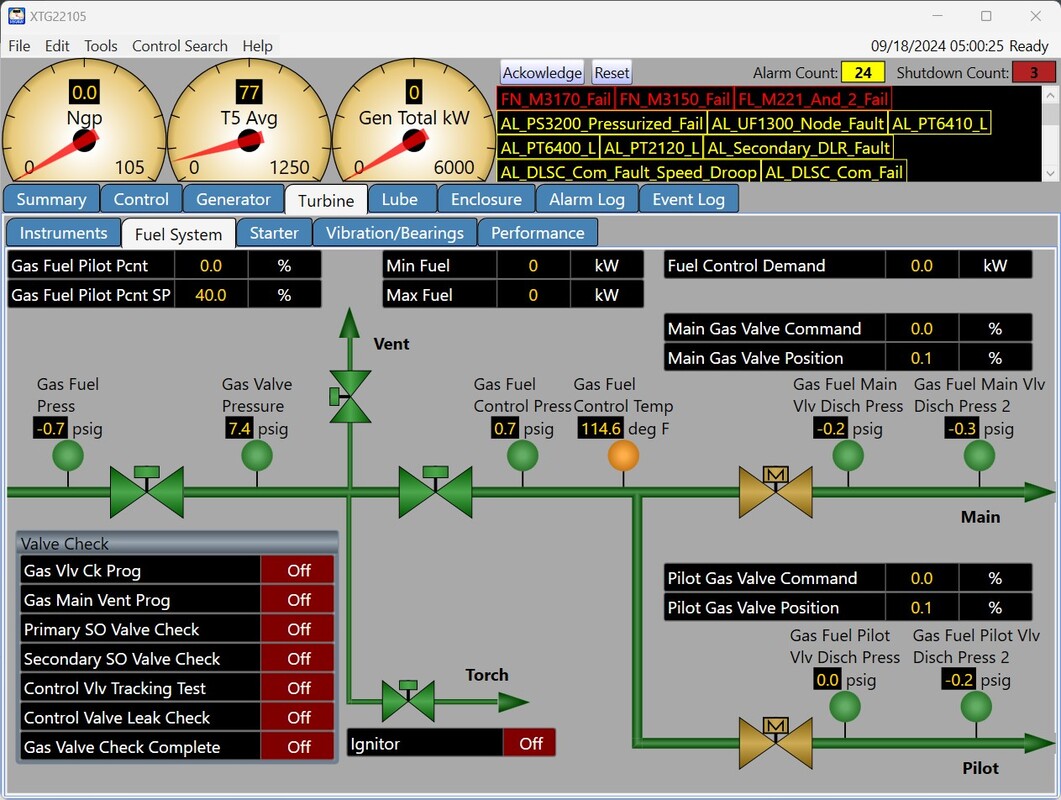Switch to the Control tab
The width and height of the screenshot is (1061, 800).
click(141, 199)
